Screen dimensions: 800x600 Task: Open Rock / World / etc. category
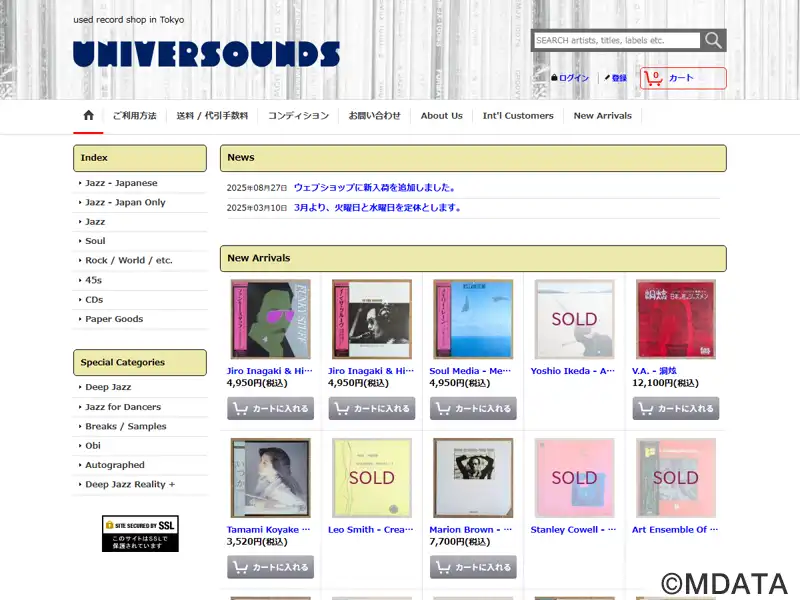(129, 260)
